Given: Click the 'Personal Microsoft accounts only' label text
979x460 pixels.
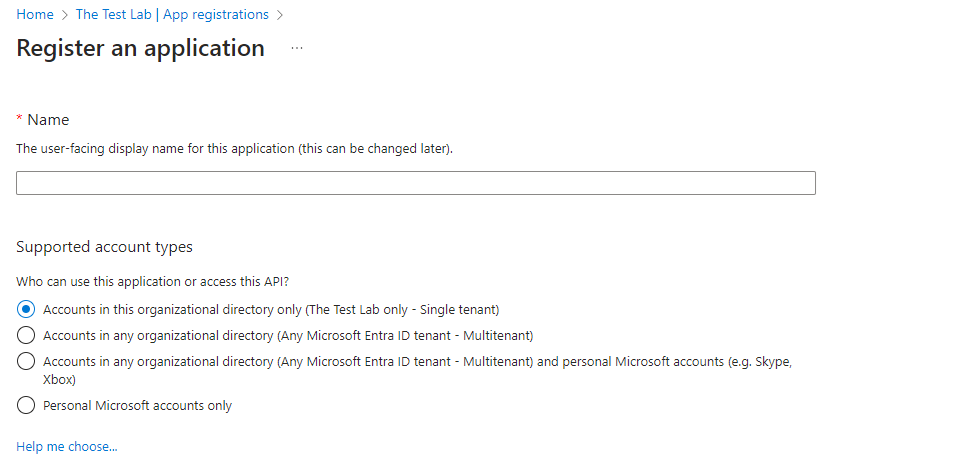Looking at the screenshot, I should coord(137,405).
